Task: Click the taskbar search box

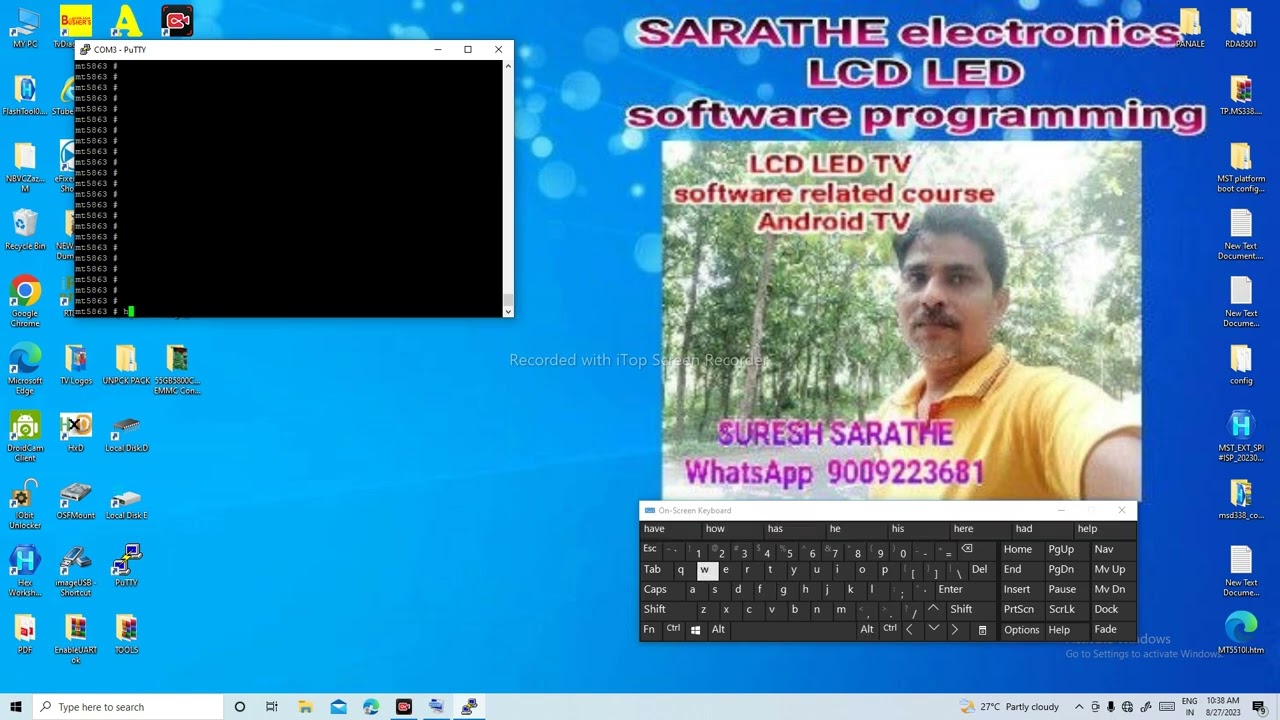Action: point(127,707)
